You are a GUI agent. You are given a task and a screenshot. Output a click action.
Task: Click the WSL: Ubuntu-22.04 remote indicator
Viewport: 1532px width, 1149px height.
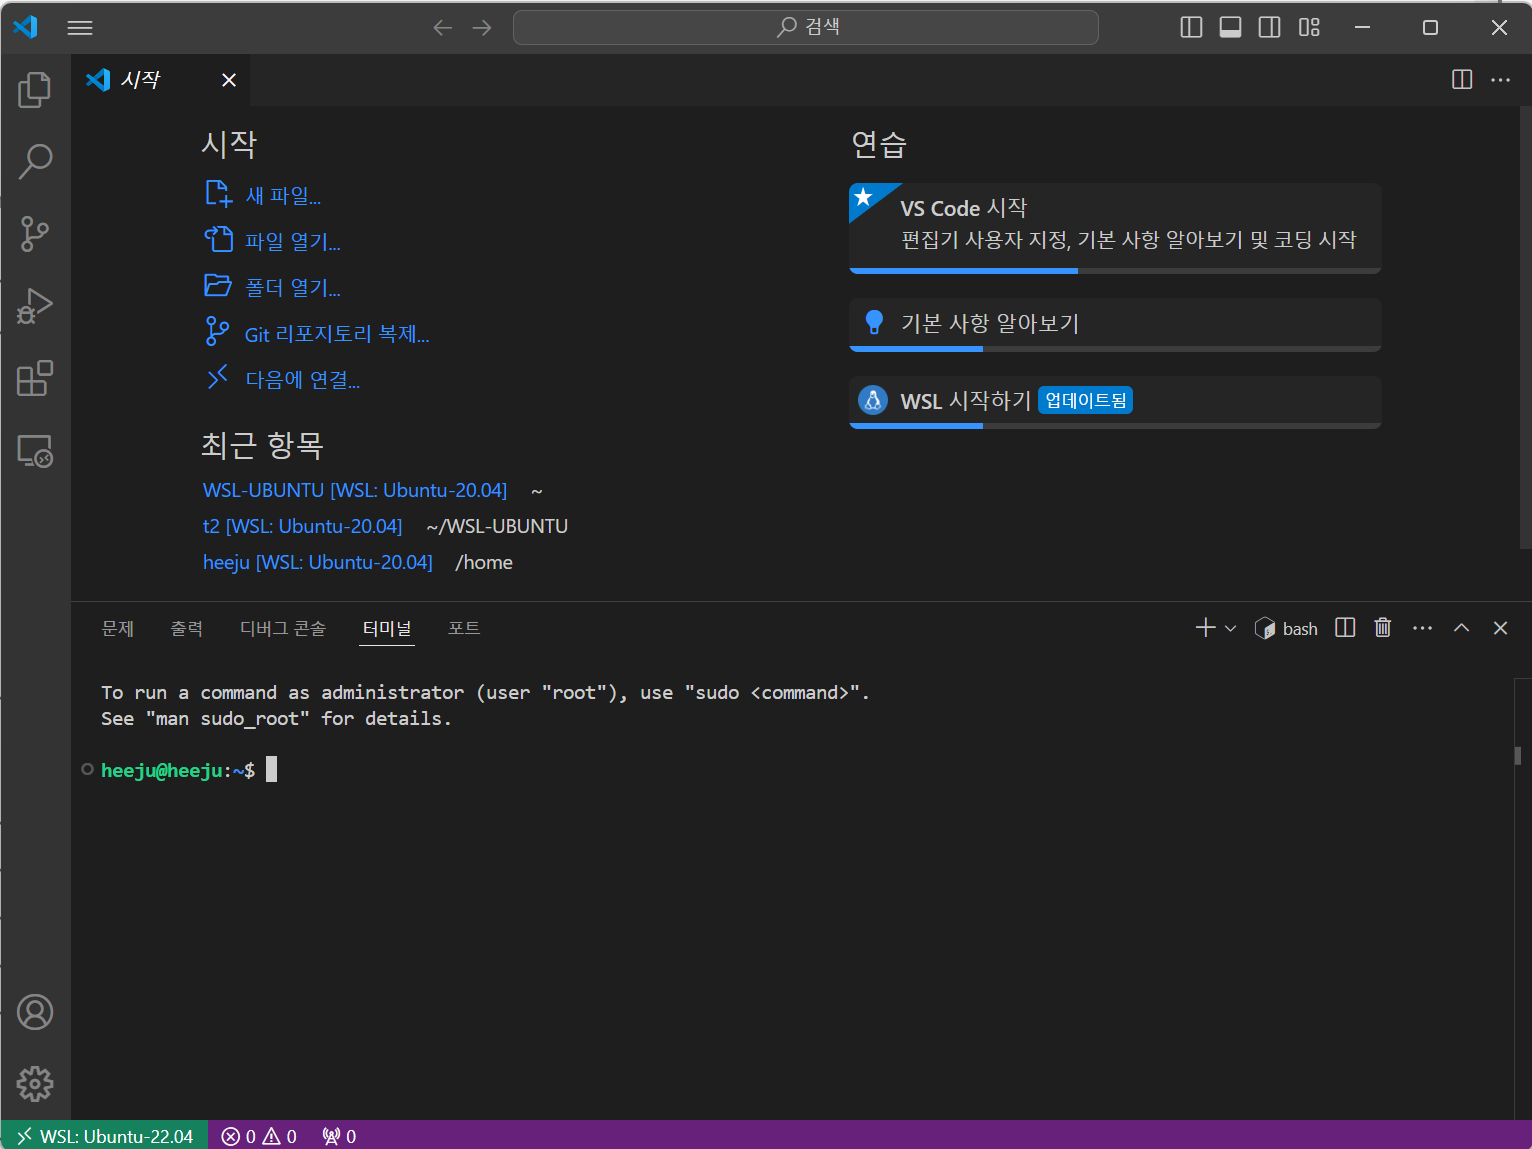[x=105, y=1136]
